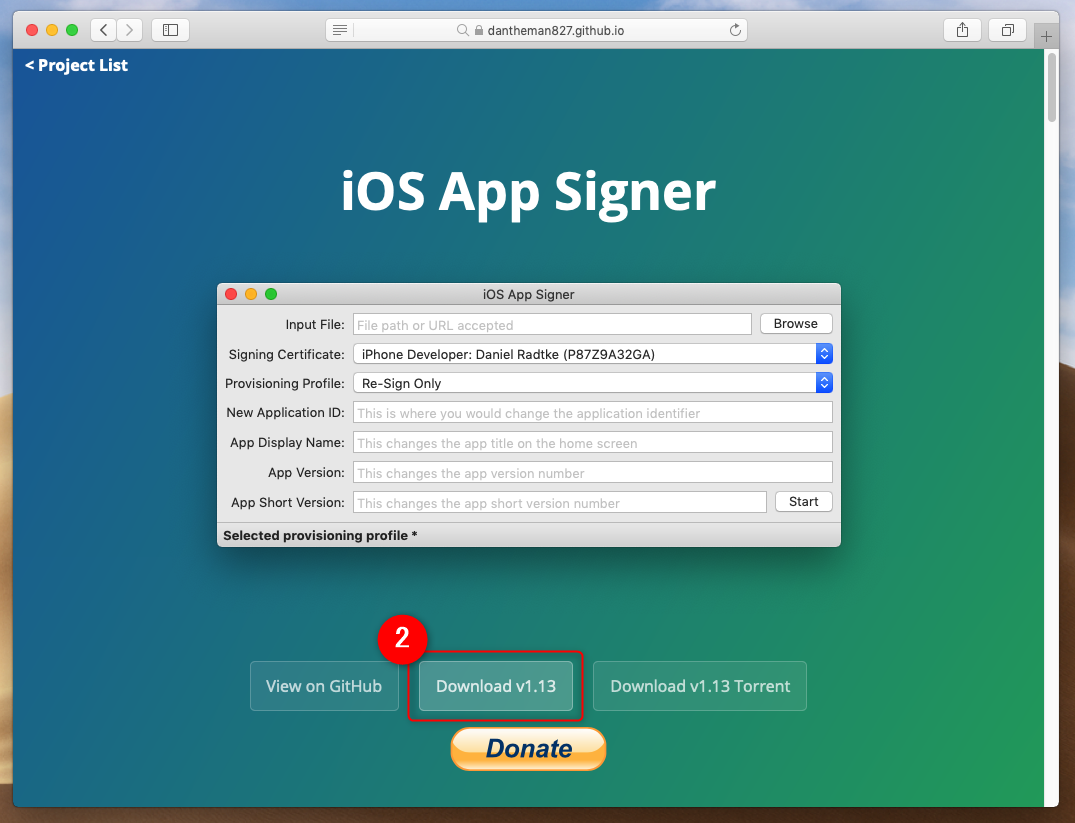
Task: Open the Provisioning Profile dropdown
Action: pos(593,383)
